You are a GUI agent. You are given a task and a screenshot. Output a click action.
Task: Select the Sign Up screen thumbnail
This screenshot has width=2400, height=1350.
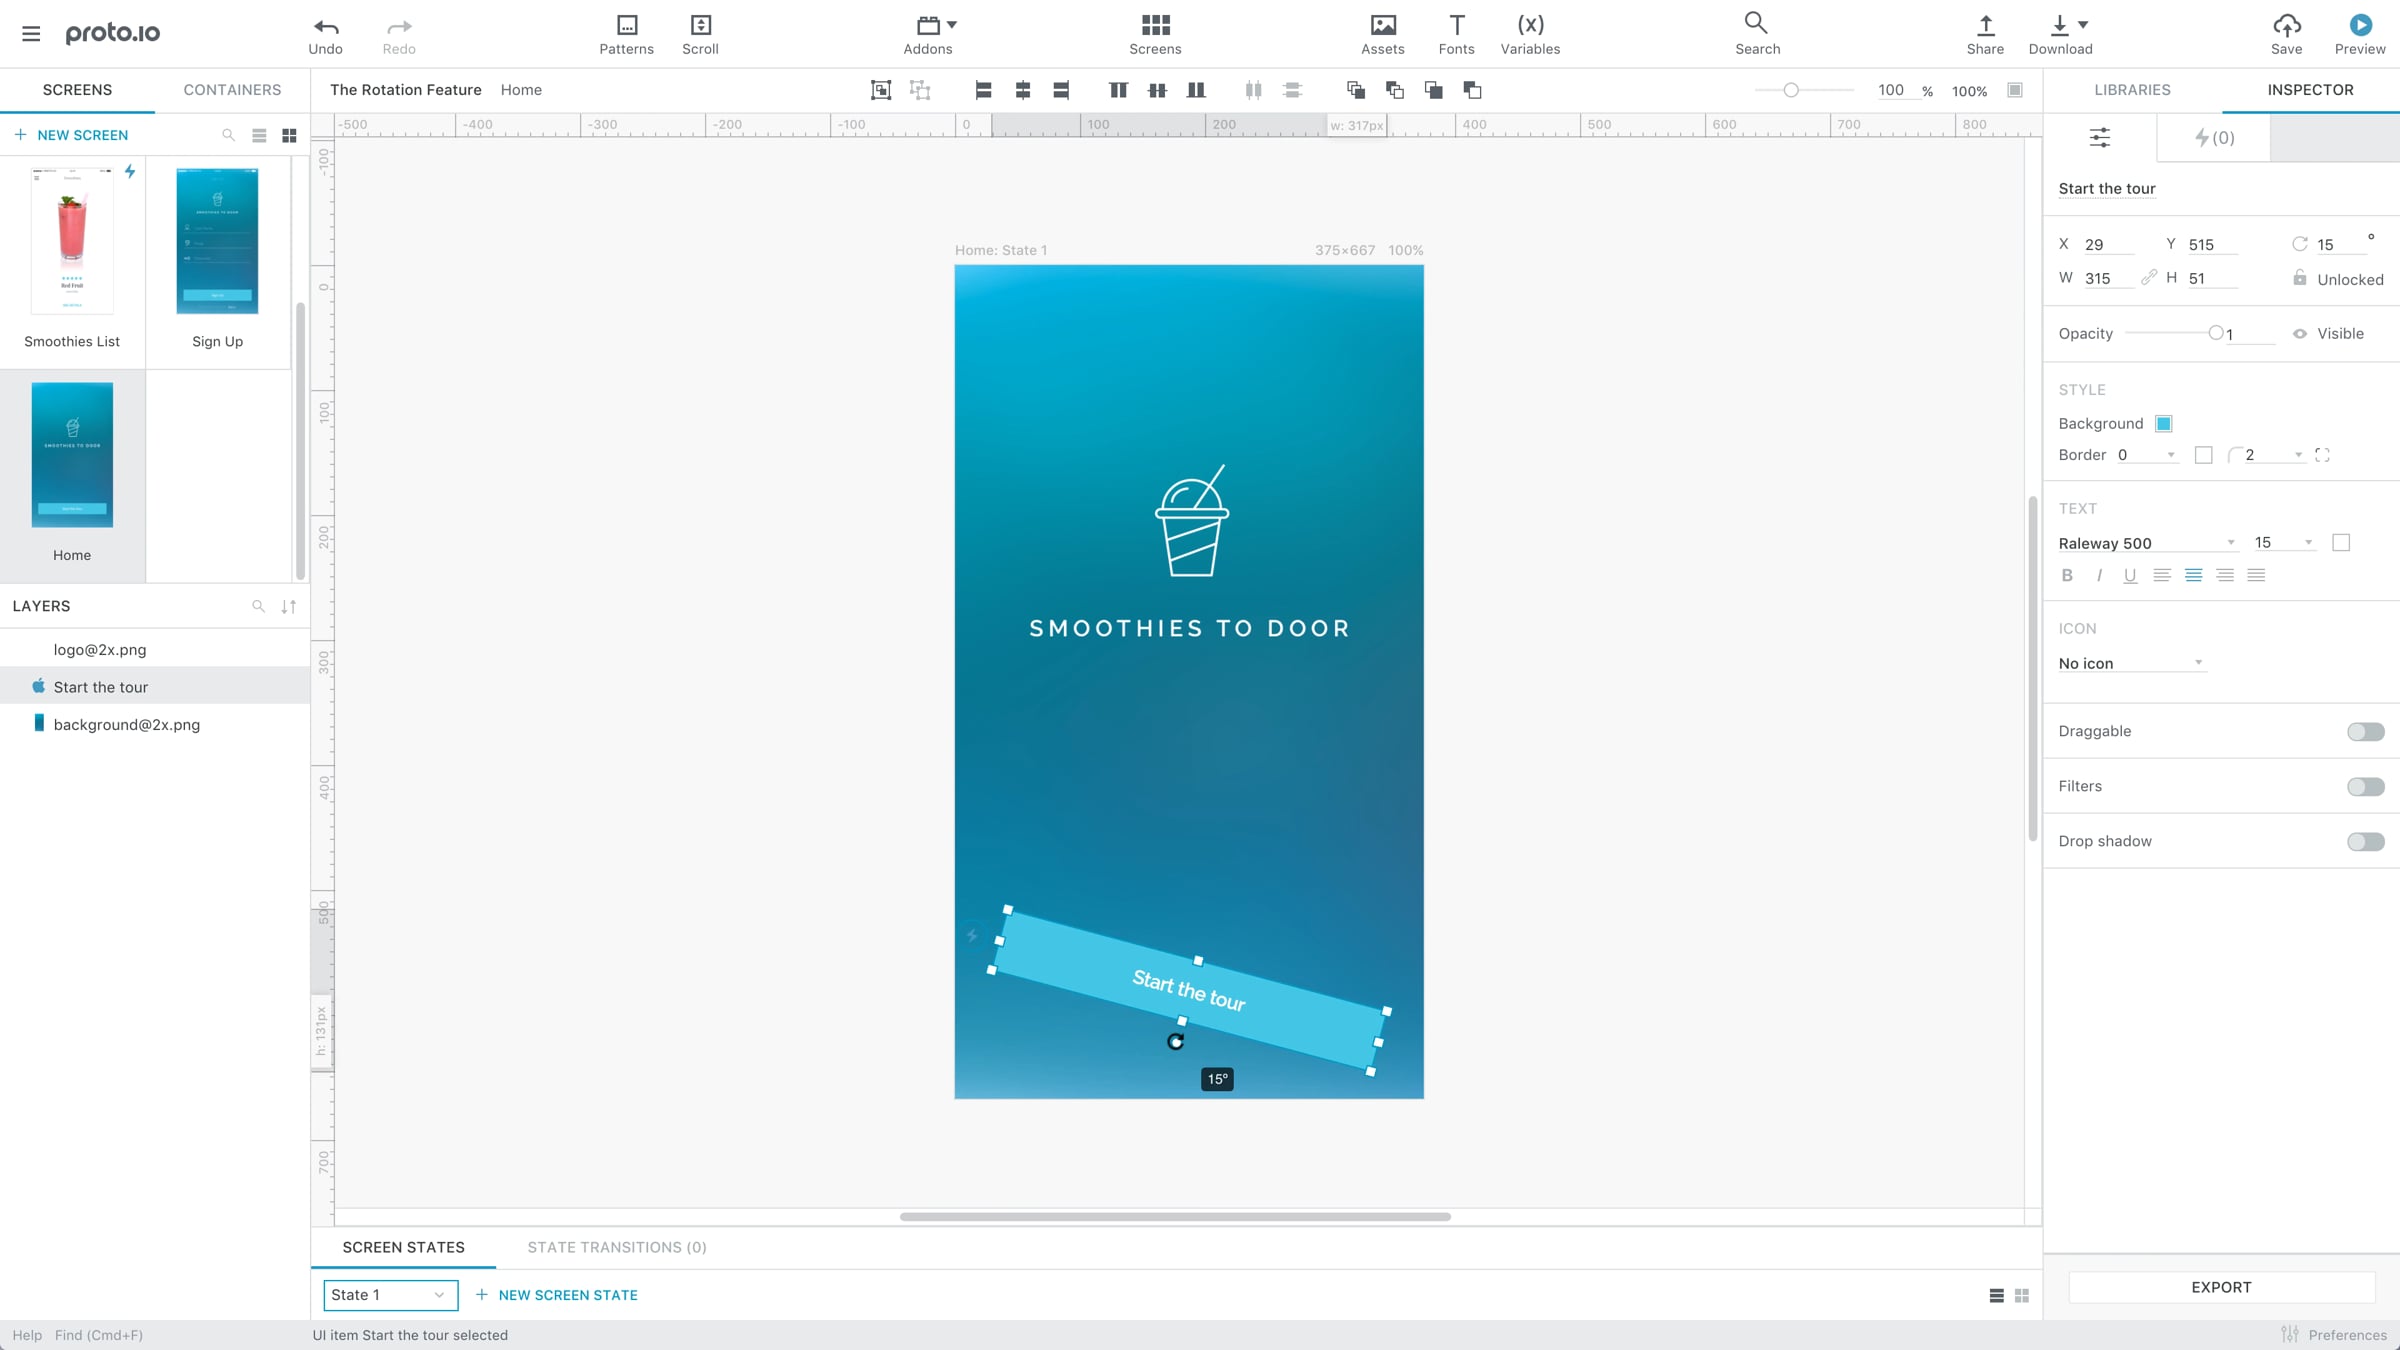coord(217,241)
